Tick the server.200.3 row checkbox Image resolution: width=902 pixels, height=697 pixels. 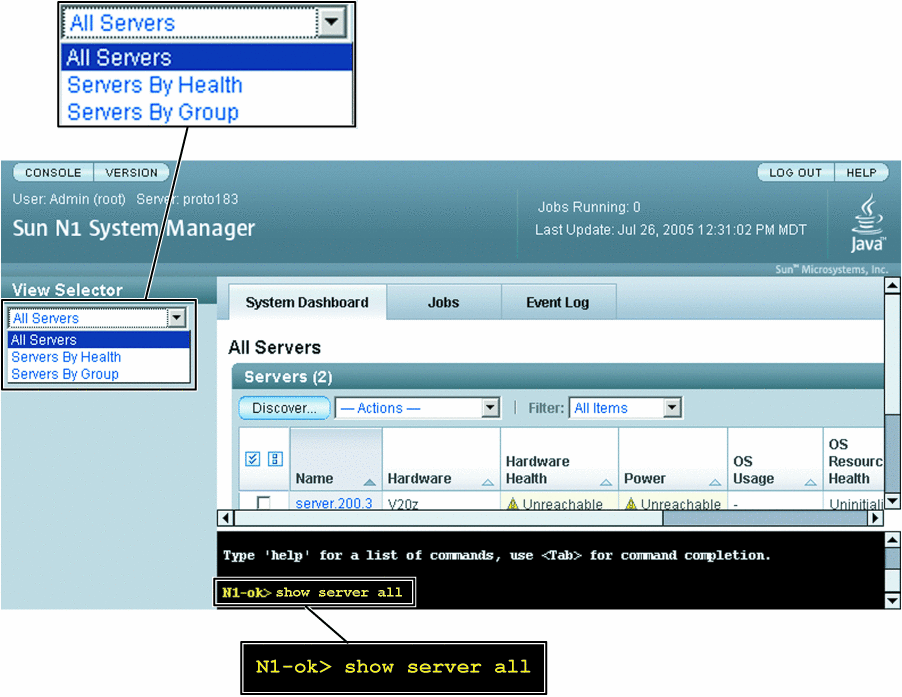point(263,503)
